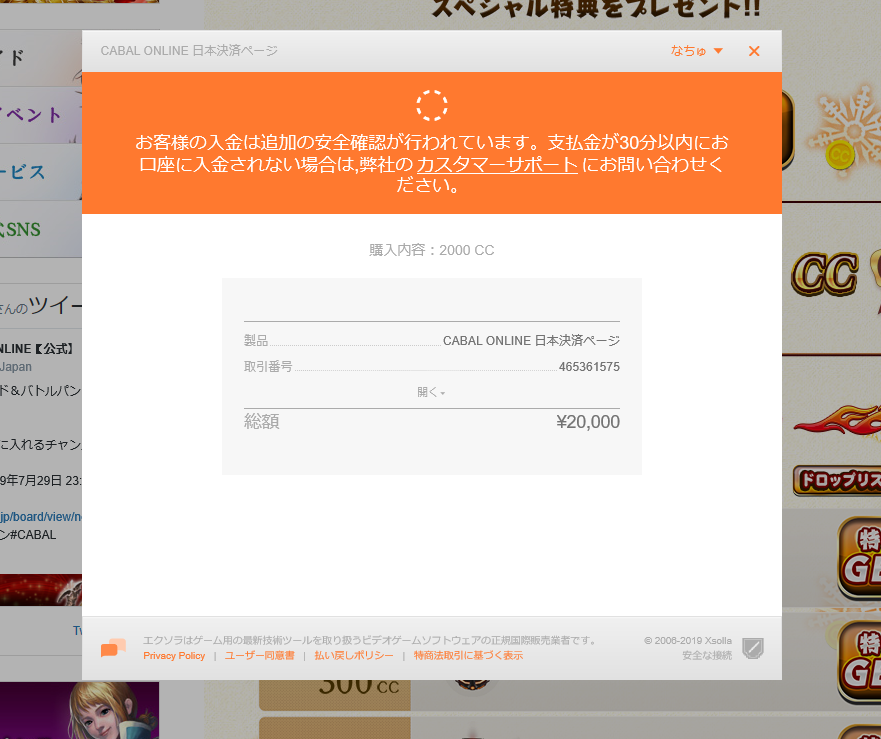Screen dimensions: 881x739
Task: Click the CC coin icon in background banner
Action: (x=839, y=155)
